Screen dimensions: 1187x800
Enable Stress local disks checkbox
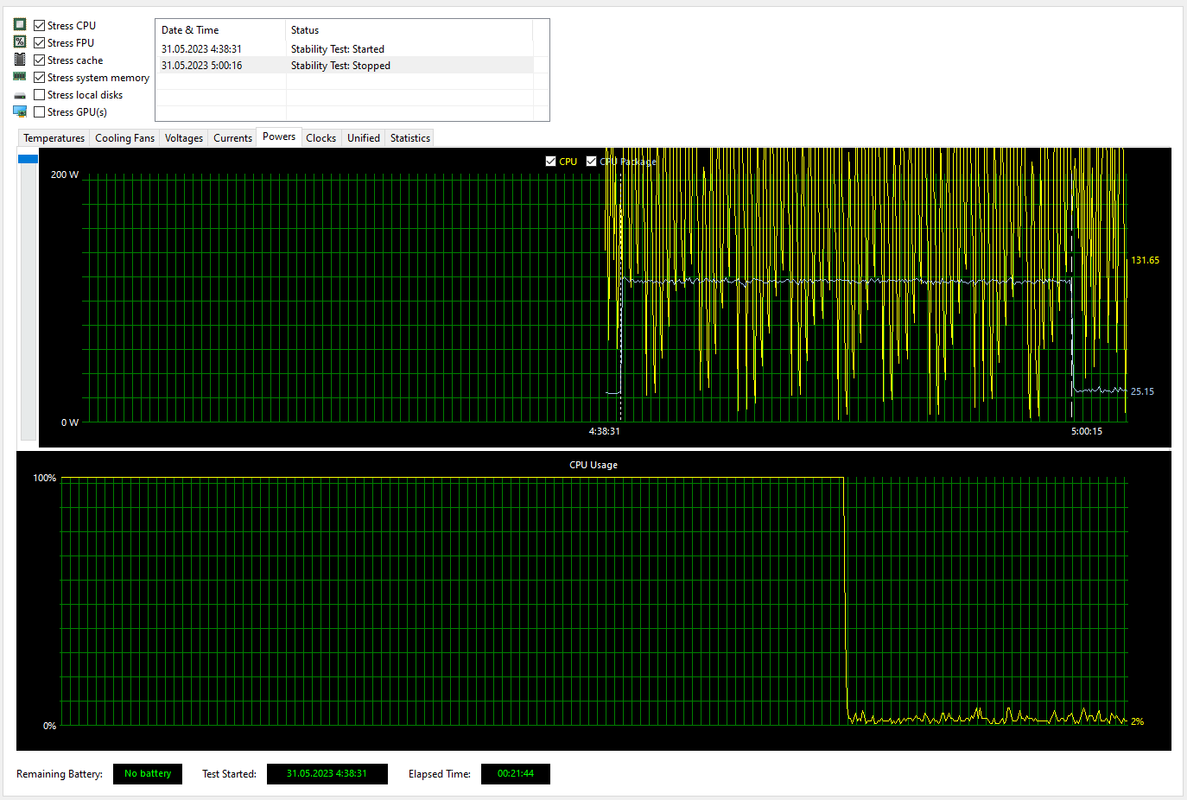(39, 95)
